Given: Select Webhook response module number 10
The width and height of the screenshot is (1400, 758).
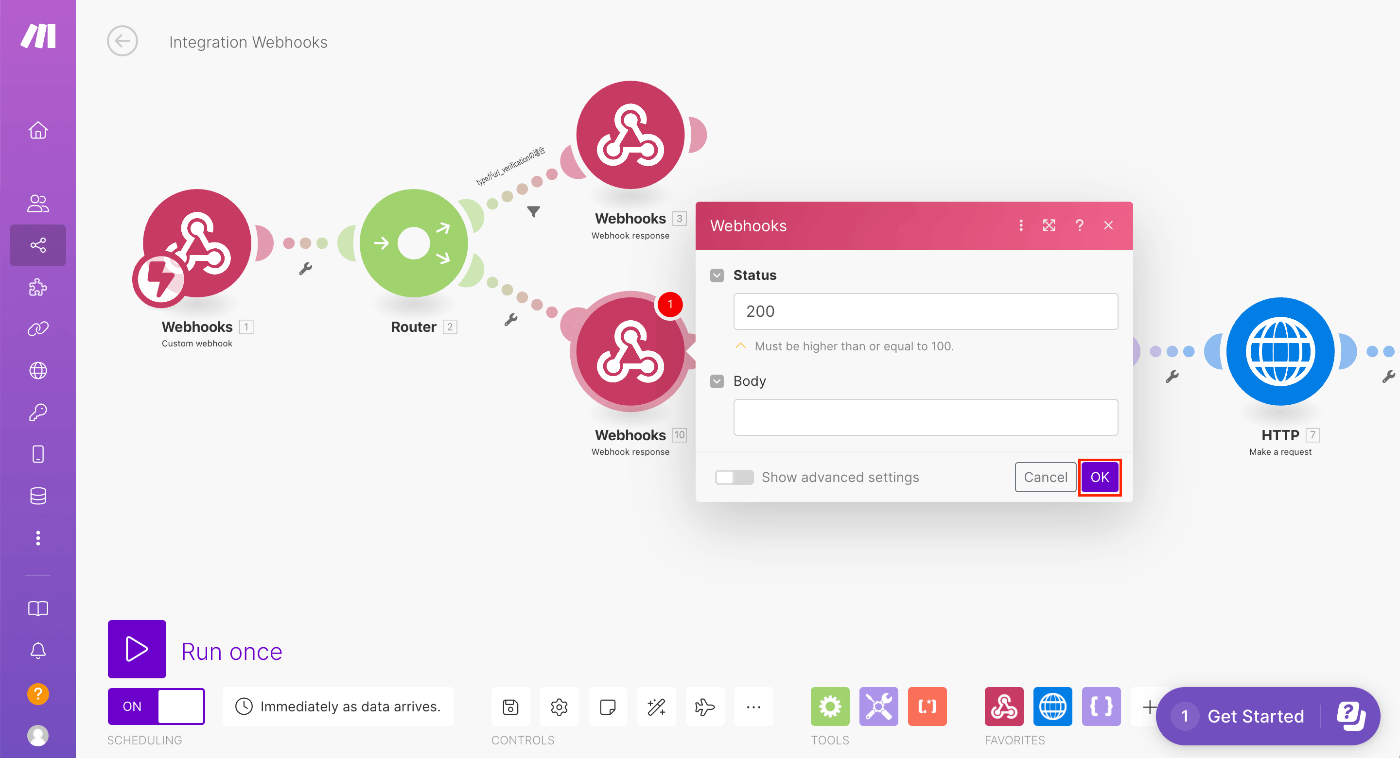Looking at the screenshot, I should (630, 352).
